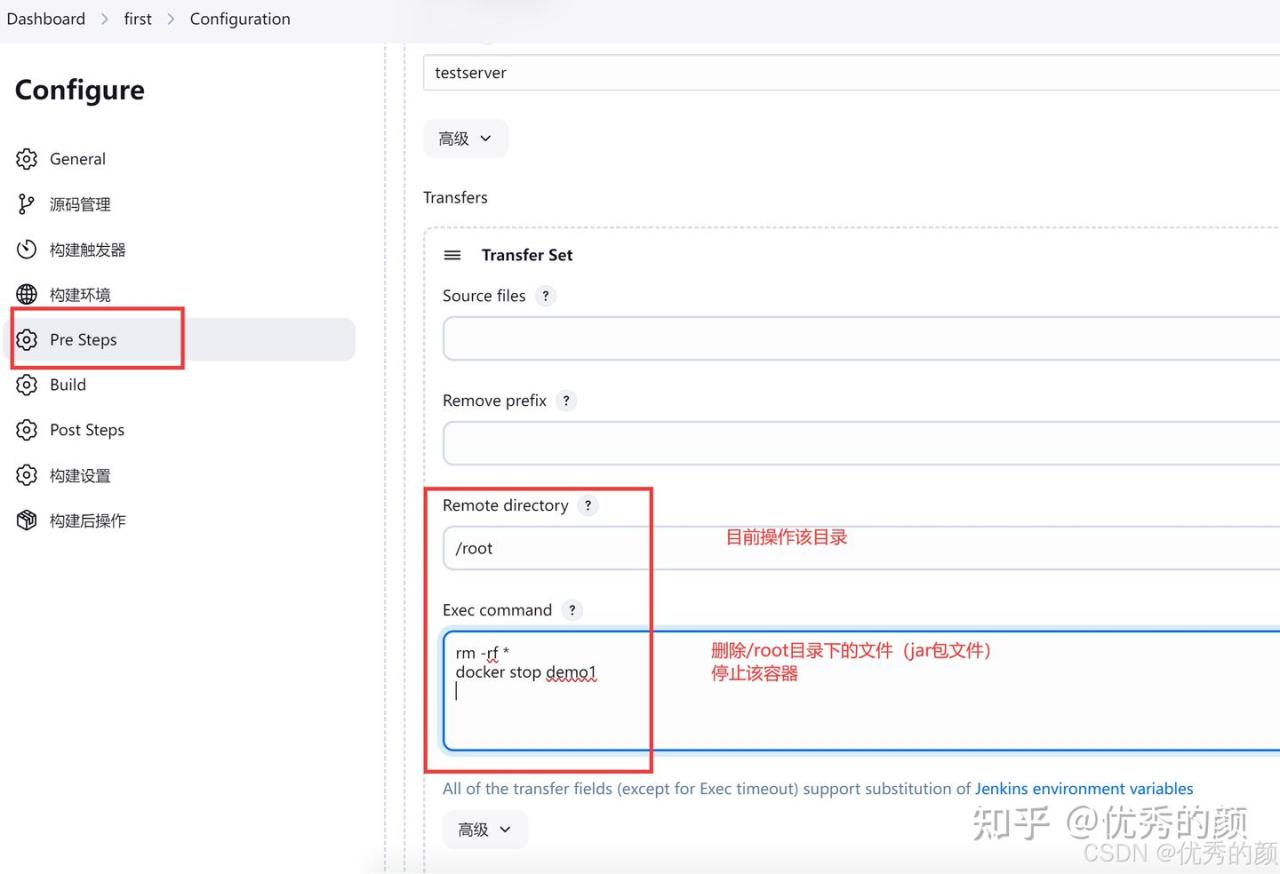Click the build triggers clock icon
This screenshot has width=1280, height=874.
click(27, 249)
